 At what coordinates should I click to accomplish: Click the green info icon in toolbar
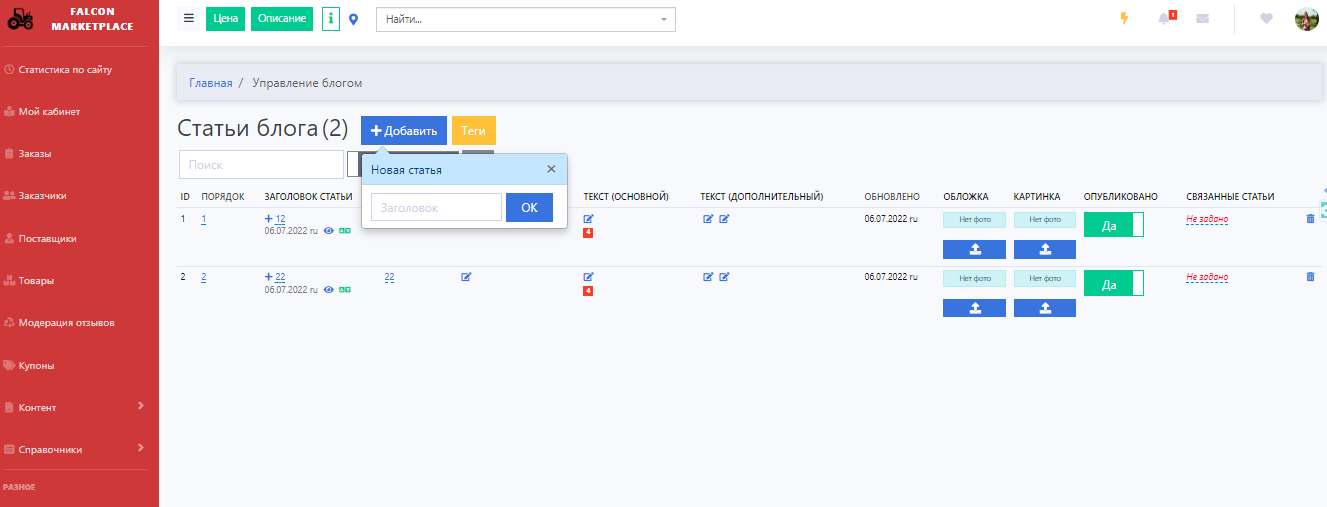click(x=331, y=19)
